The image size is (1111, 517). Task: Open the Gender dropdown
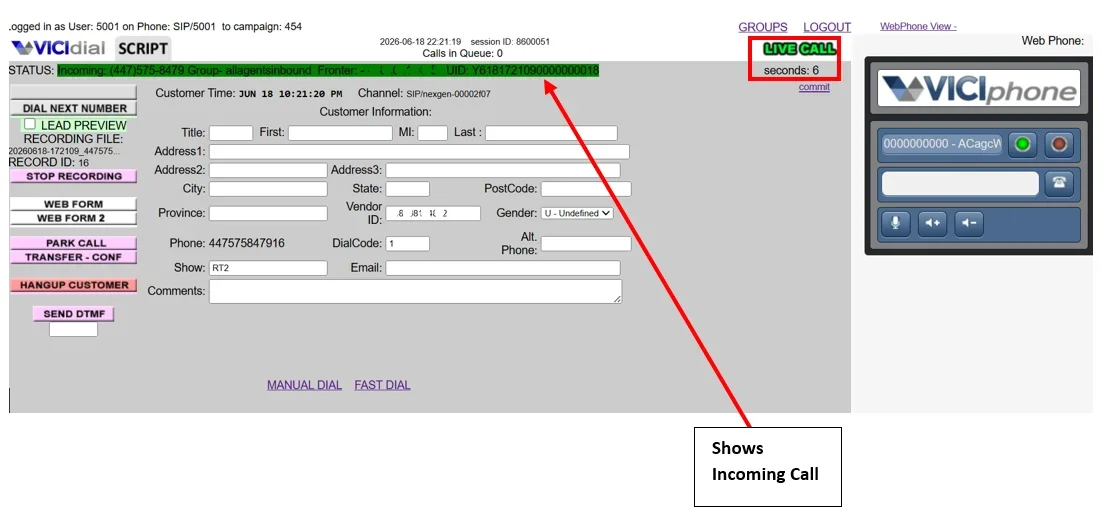point(577,212)
